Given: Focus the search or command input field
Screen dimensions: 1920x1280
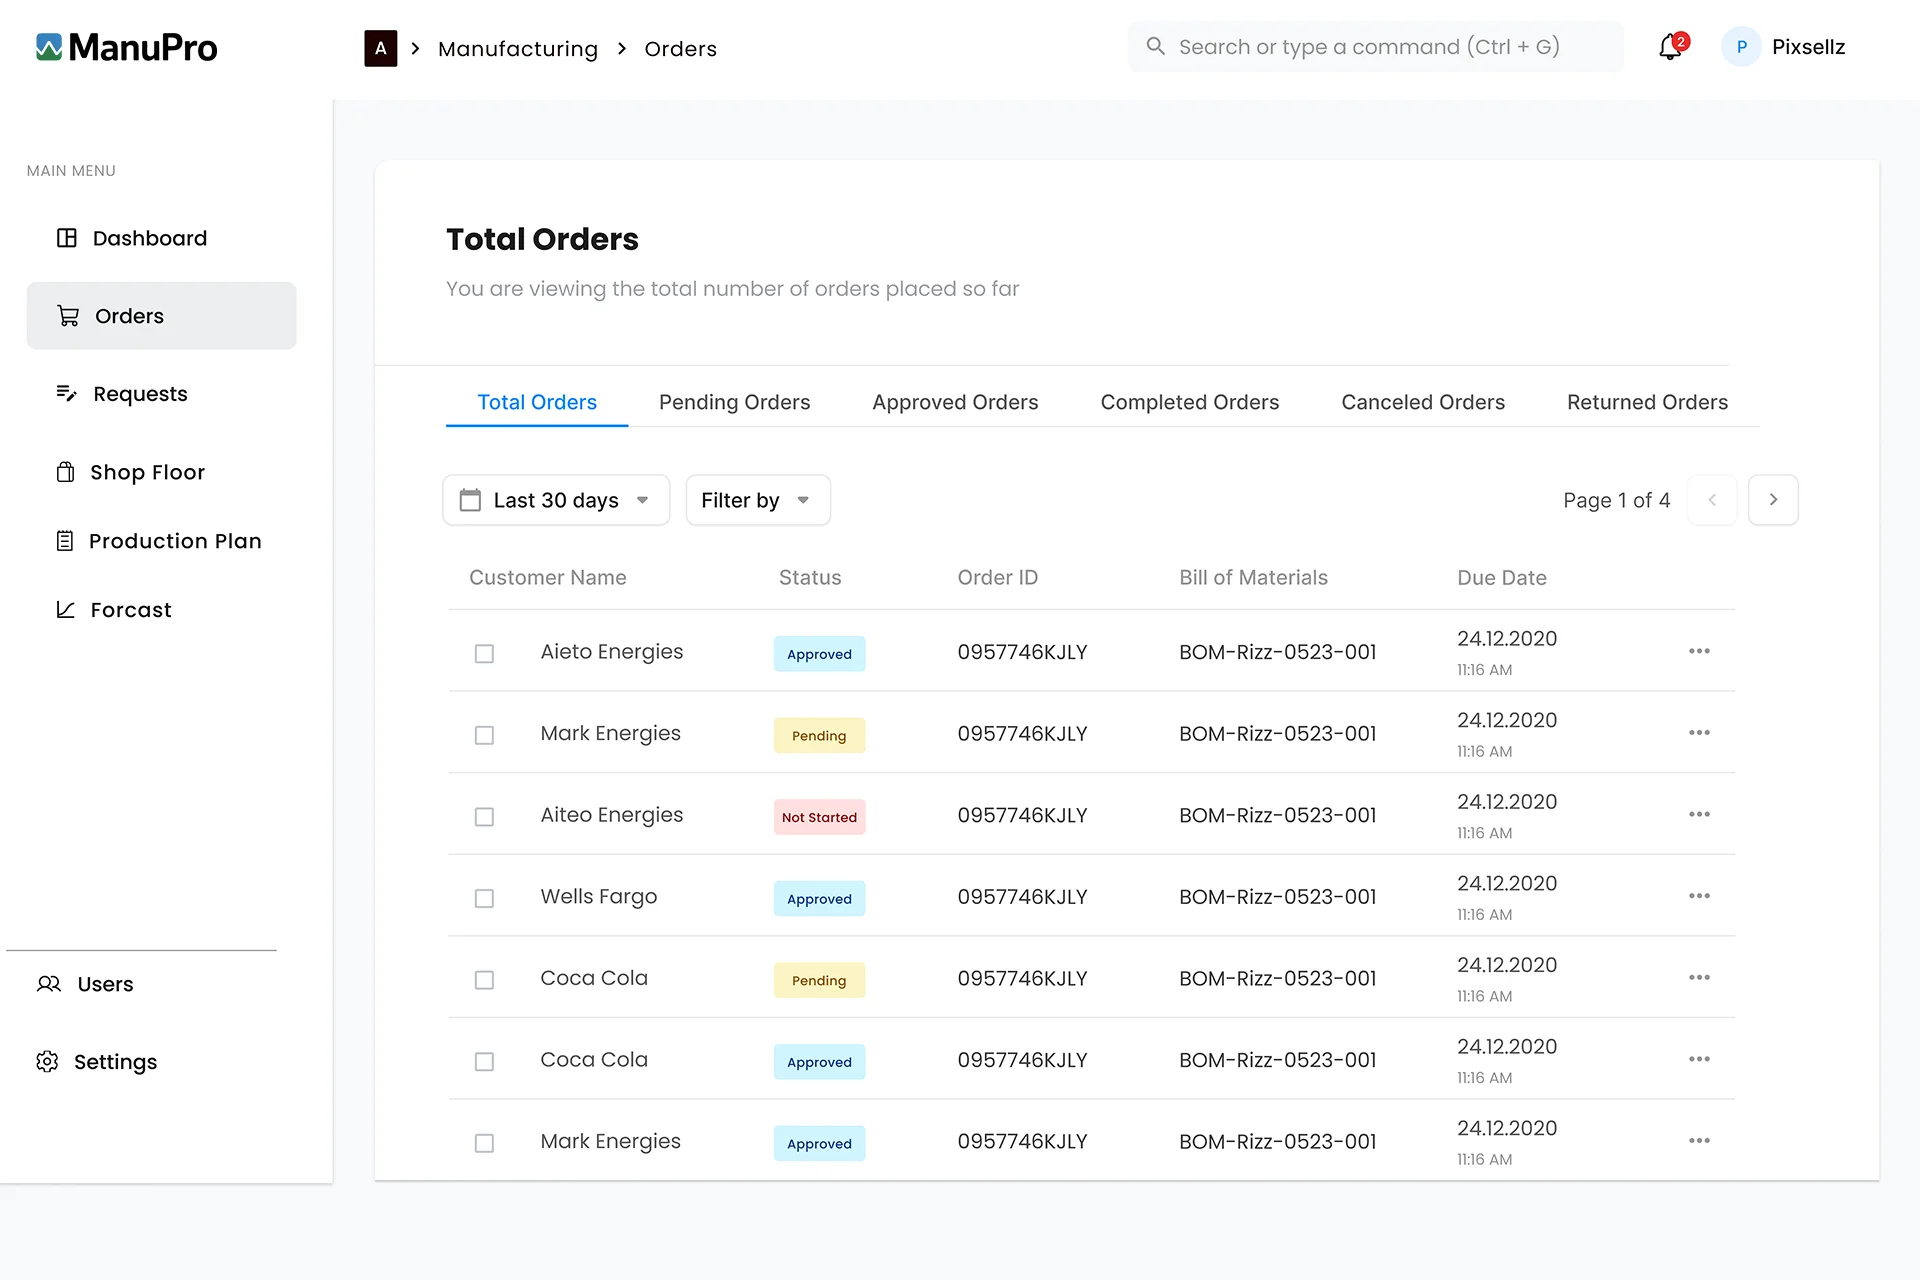Looking at the screenshot, I should tap(1375, 47).
